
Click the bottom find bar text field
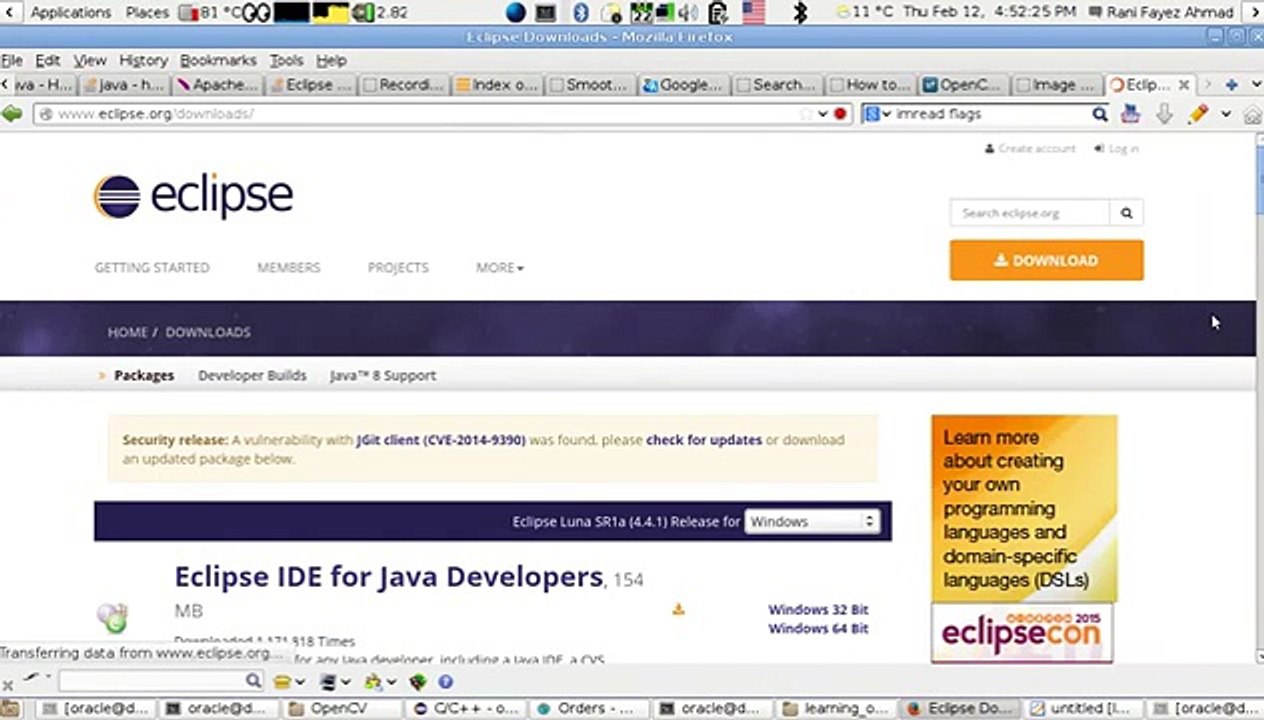click(x=152, y=682)
